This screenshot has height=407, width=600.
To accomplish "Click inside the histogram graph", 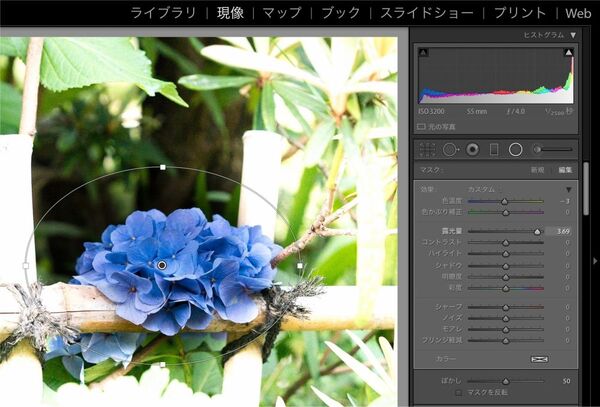I will click(x=496, y=75).
